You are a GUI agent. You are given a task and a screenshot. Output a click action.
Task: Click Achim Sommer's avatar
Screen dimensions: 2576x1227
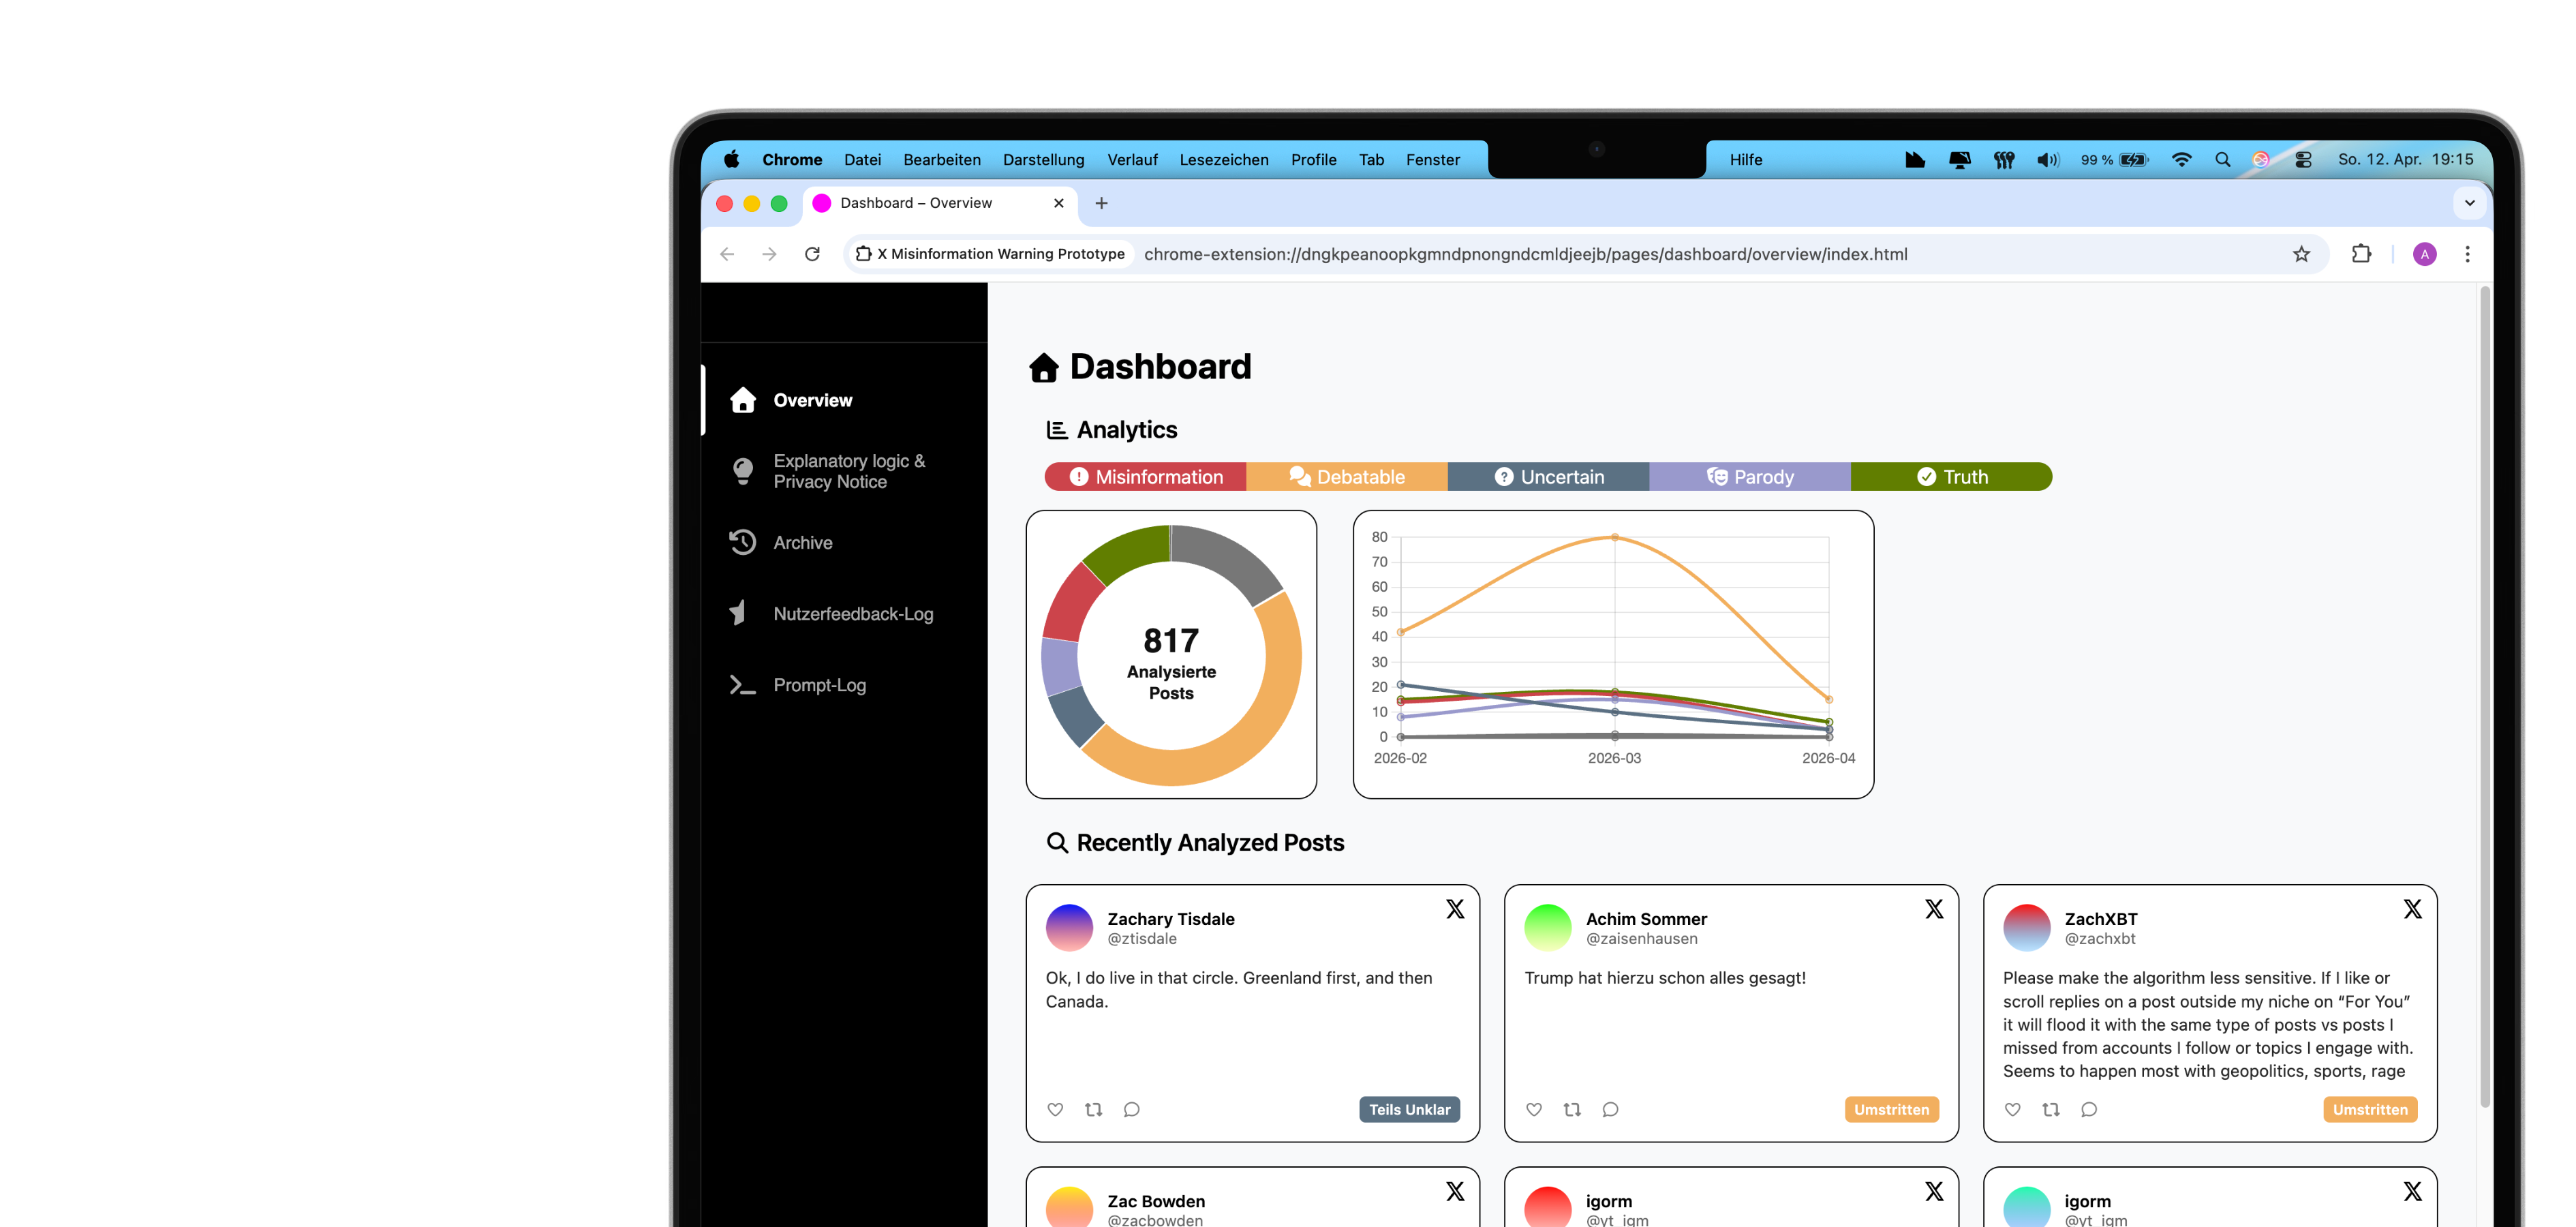1548,927
